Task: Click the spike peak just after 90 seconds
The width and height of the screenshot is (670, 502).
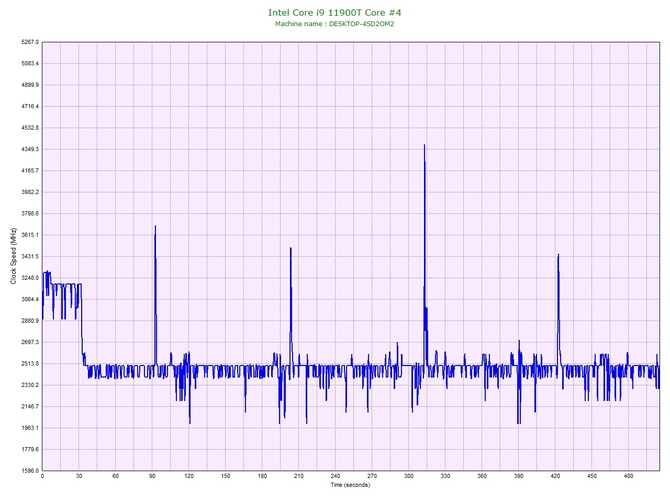Action: (155, 226)
